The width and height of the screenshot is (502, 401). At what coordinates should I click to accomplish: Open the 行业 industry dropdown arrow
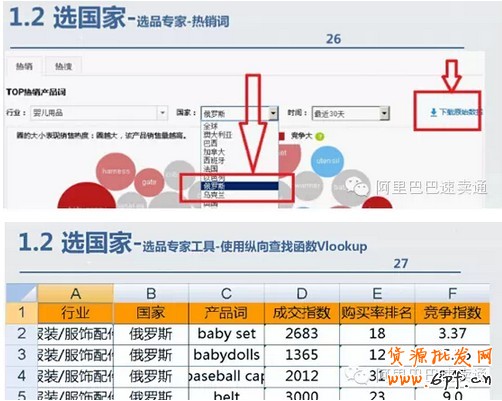point(162,113)
